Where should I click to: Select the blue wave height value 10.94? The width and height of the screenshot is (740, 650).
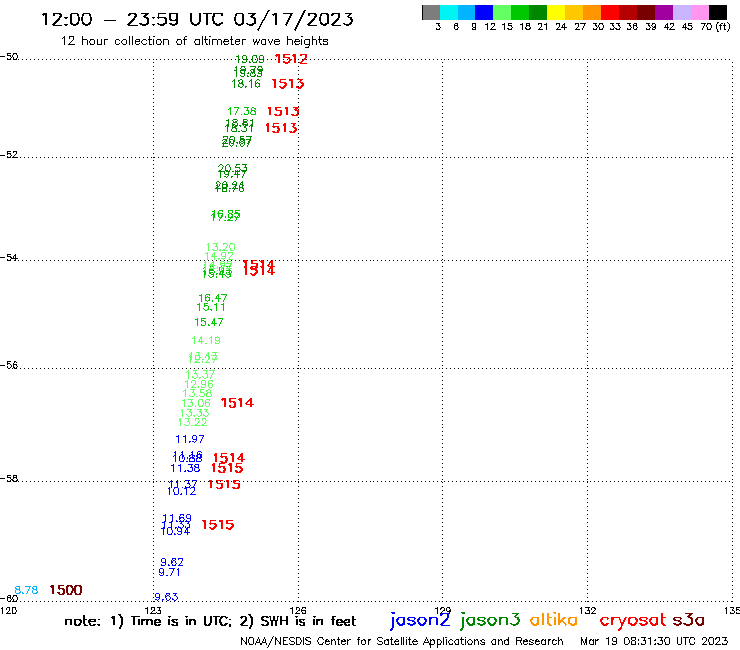click(175, 532)
